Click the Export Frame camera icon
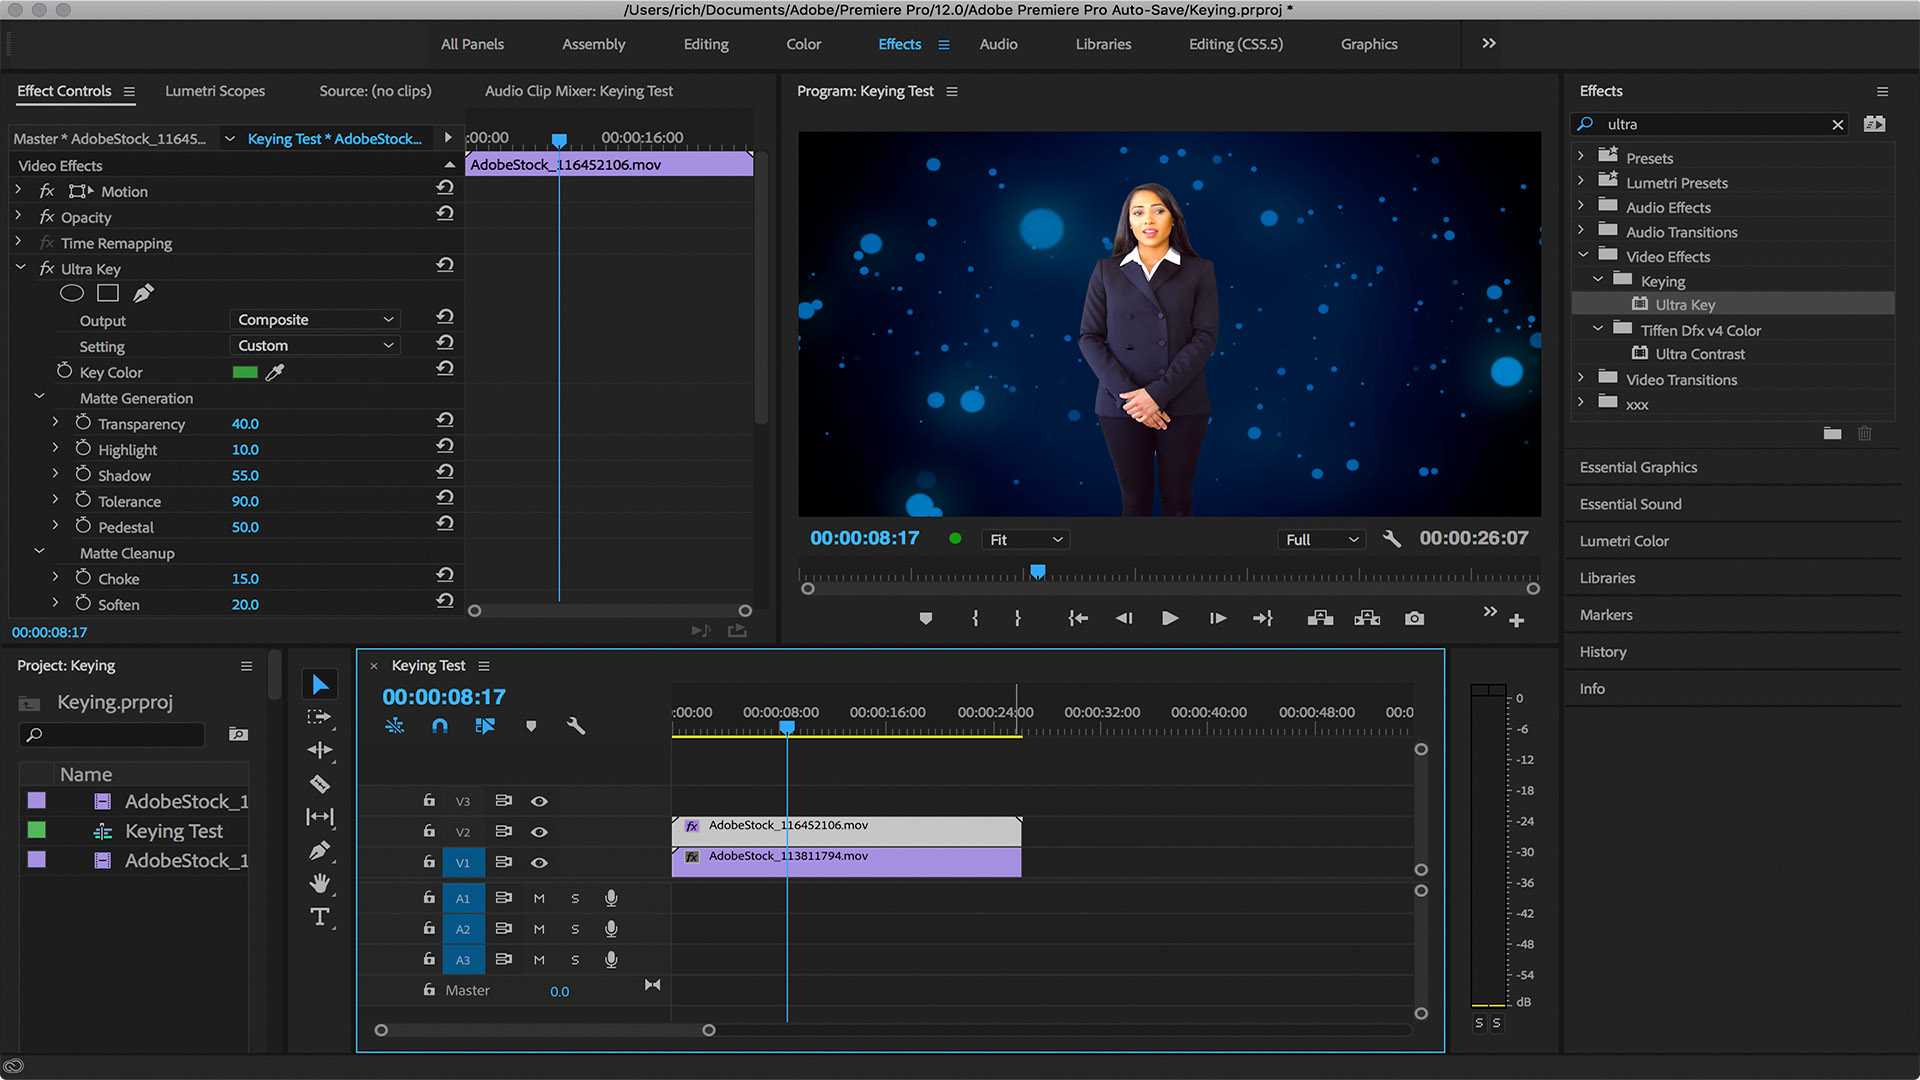The width and height of the screenshot is (1920, 1080). [1414, 619]
